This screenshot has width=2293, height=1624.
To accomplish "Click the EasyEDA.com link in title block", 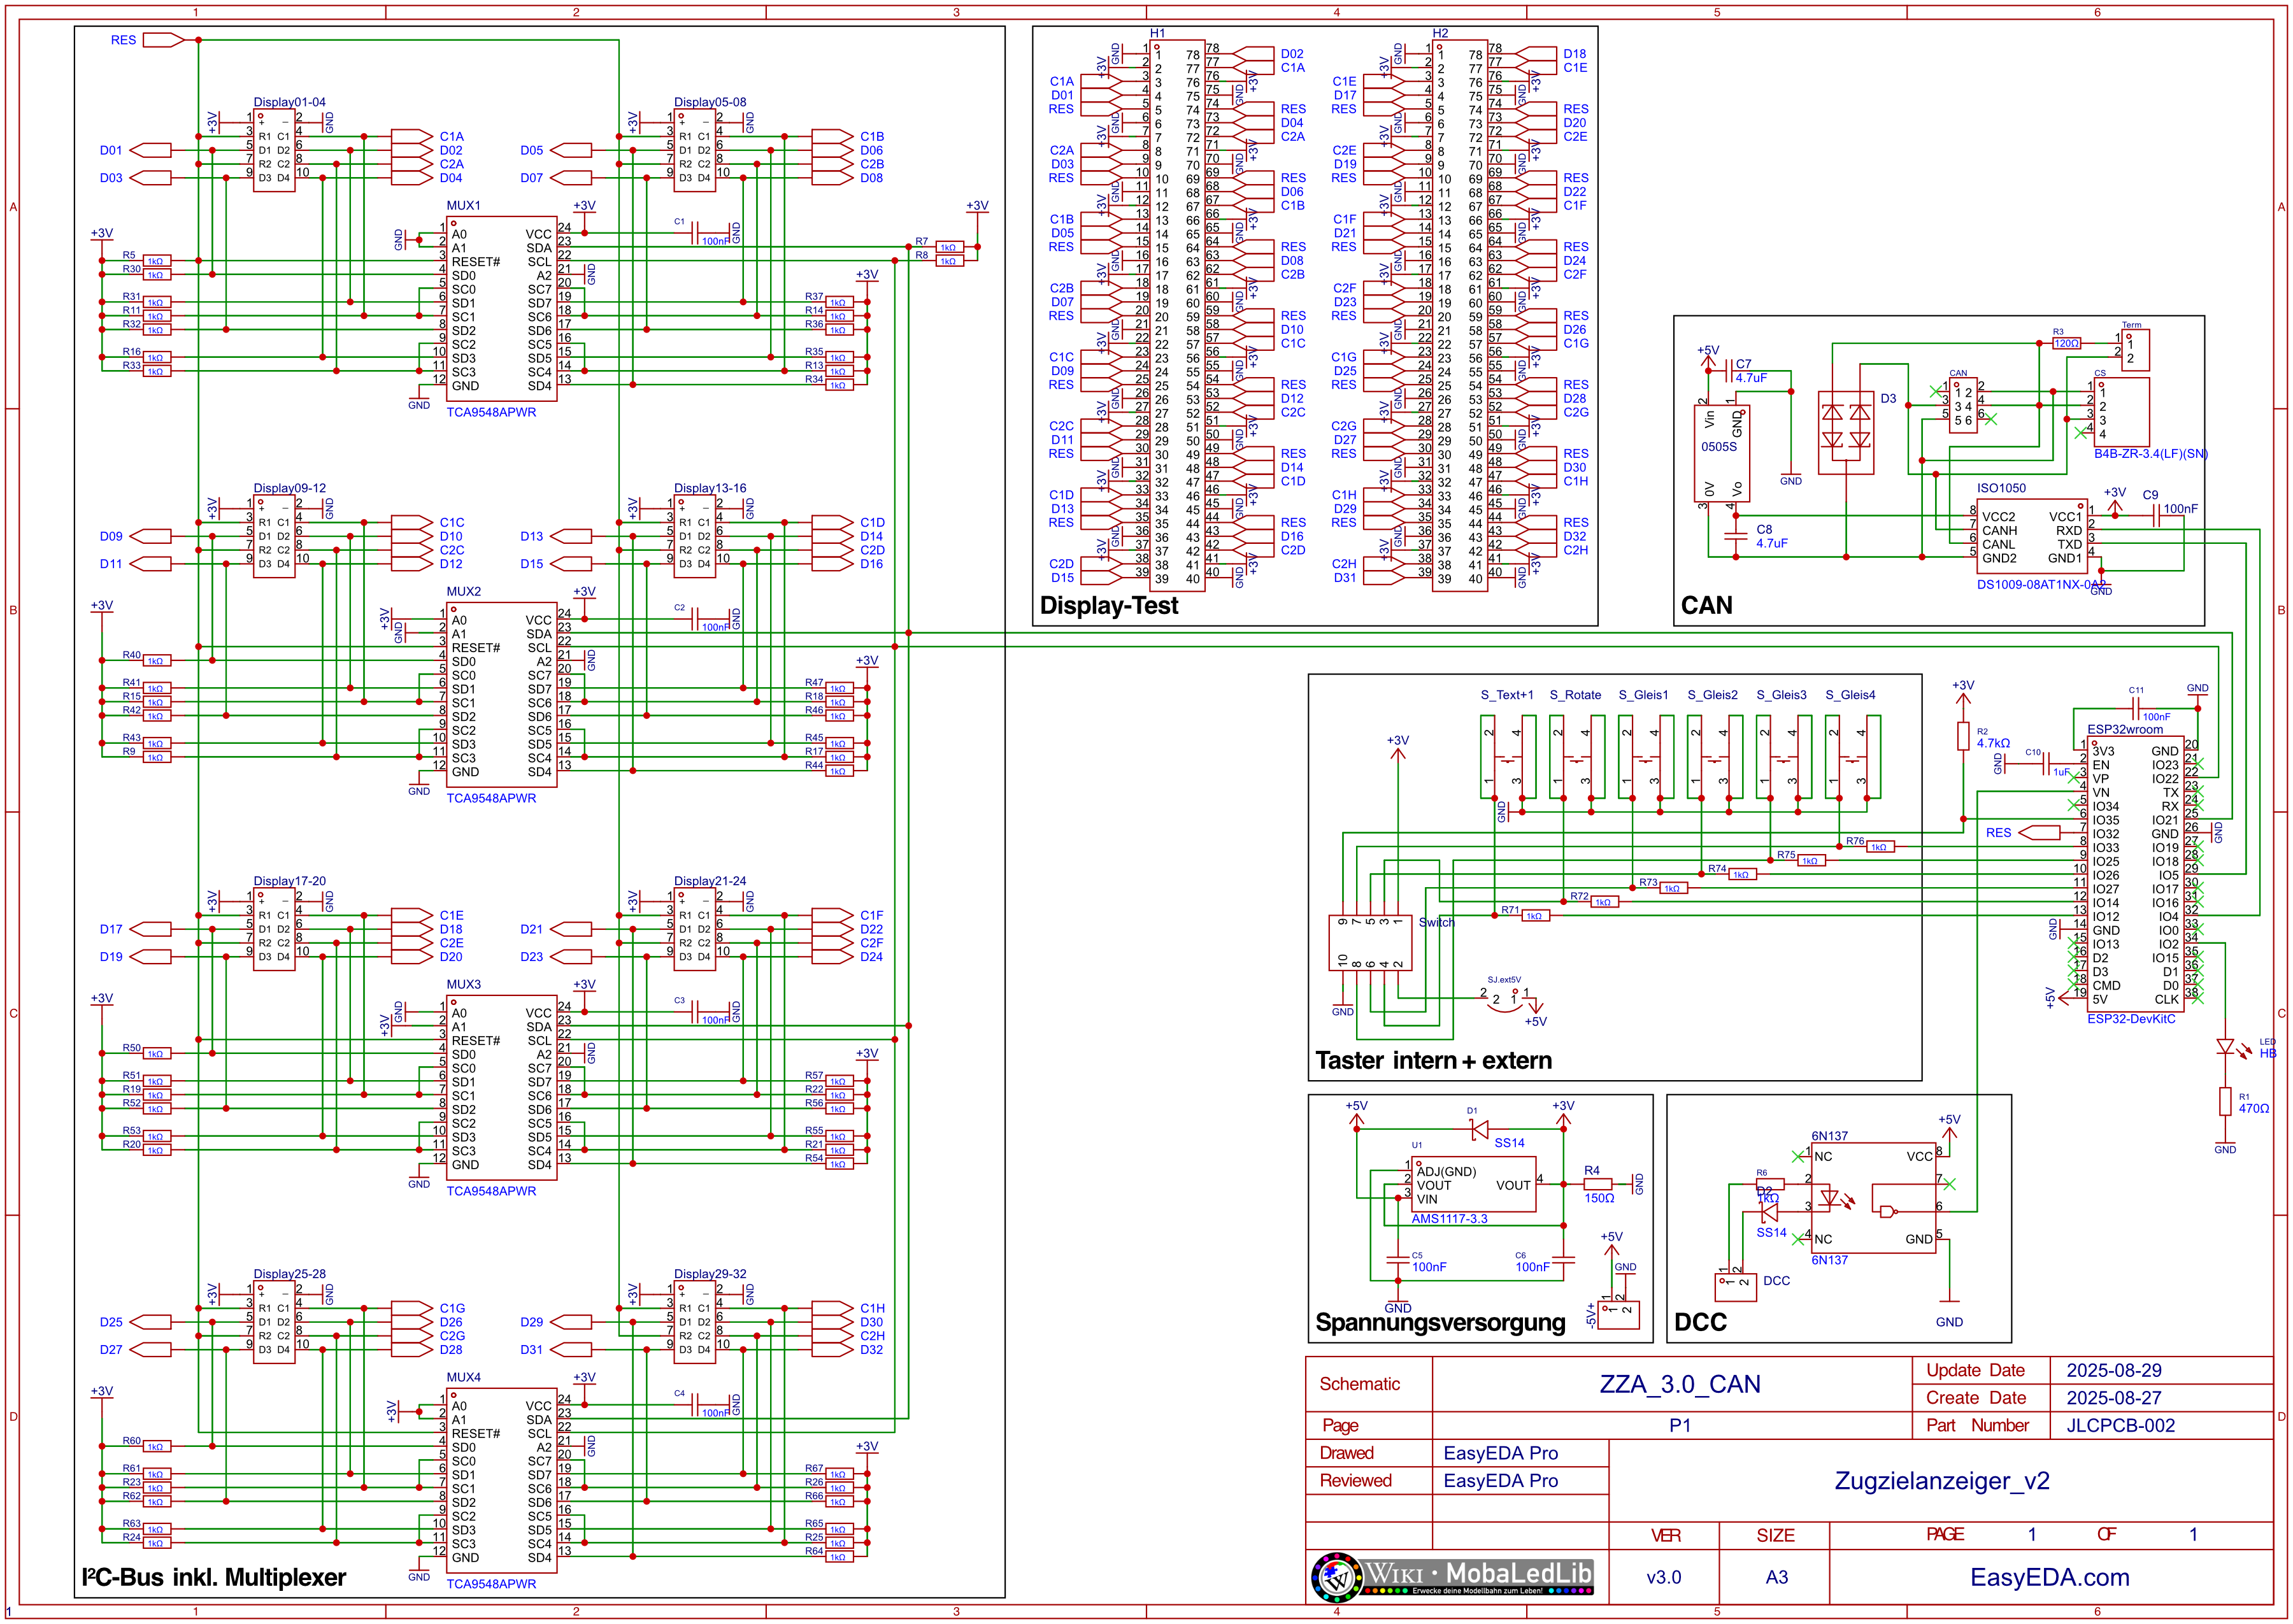I will 2049,1577.
